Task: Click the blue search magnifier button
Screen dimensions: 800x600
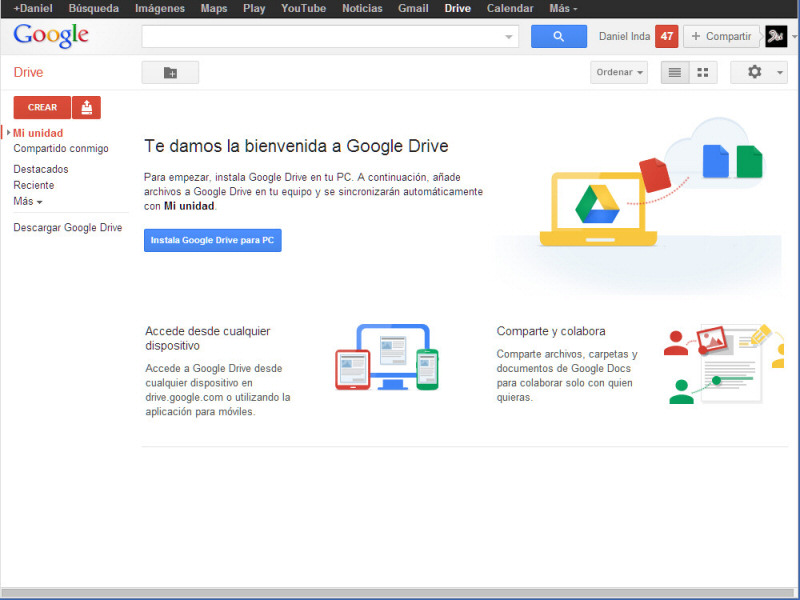Action: (x=559, y=36)
